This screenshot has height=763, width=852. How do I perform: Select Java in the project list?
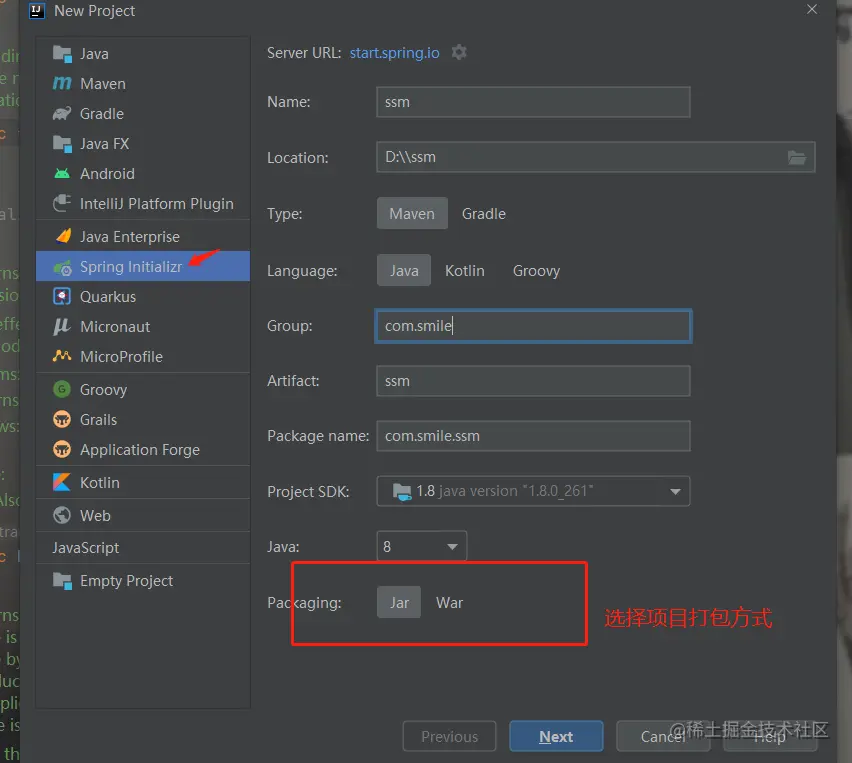point(143,54)
